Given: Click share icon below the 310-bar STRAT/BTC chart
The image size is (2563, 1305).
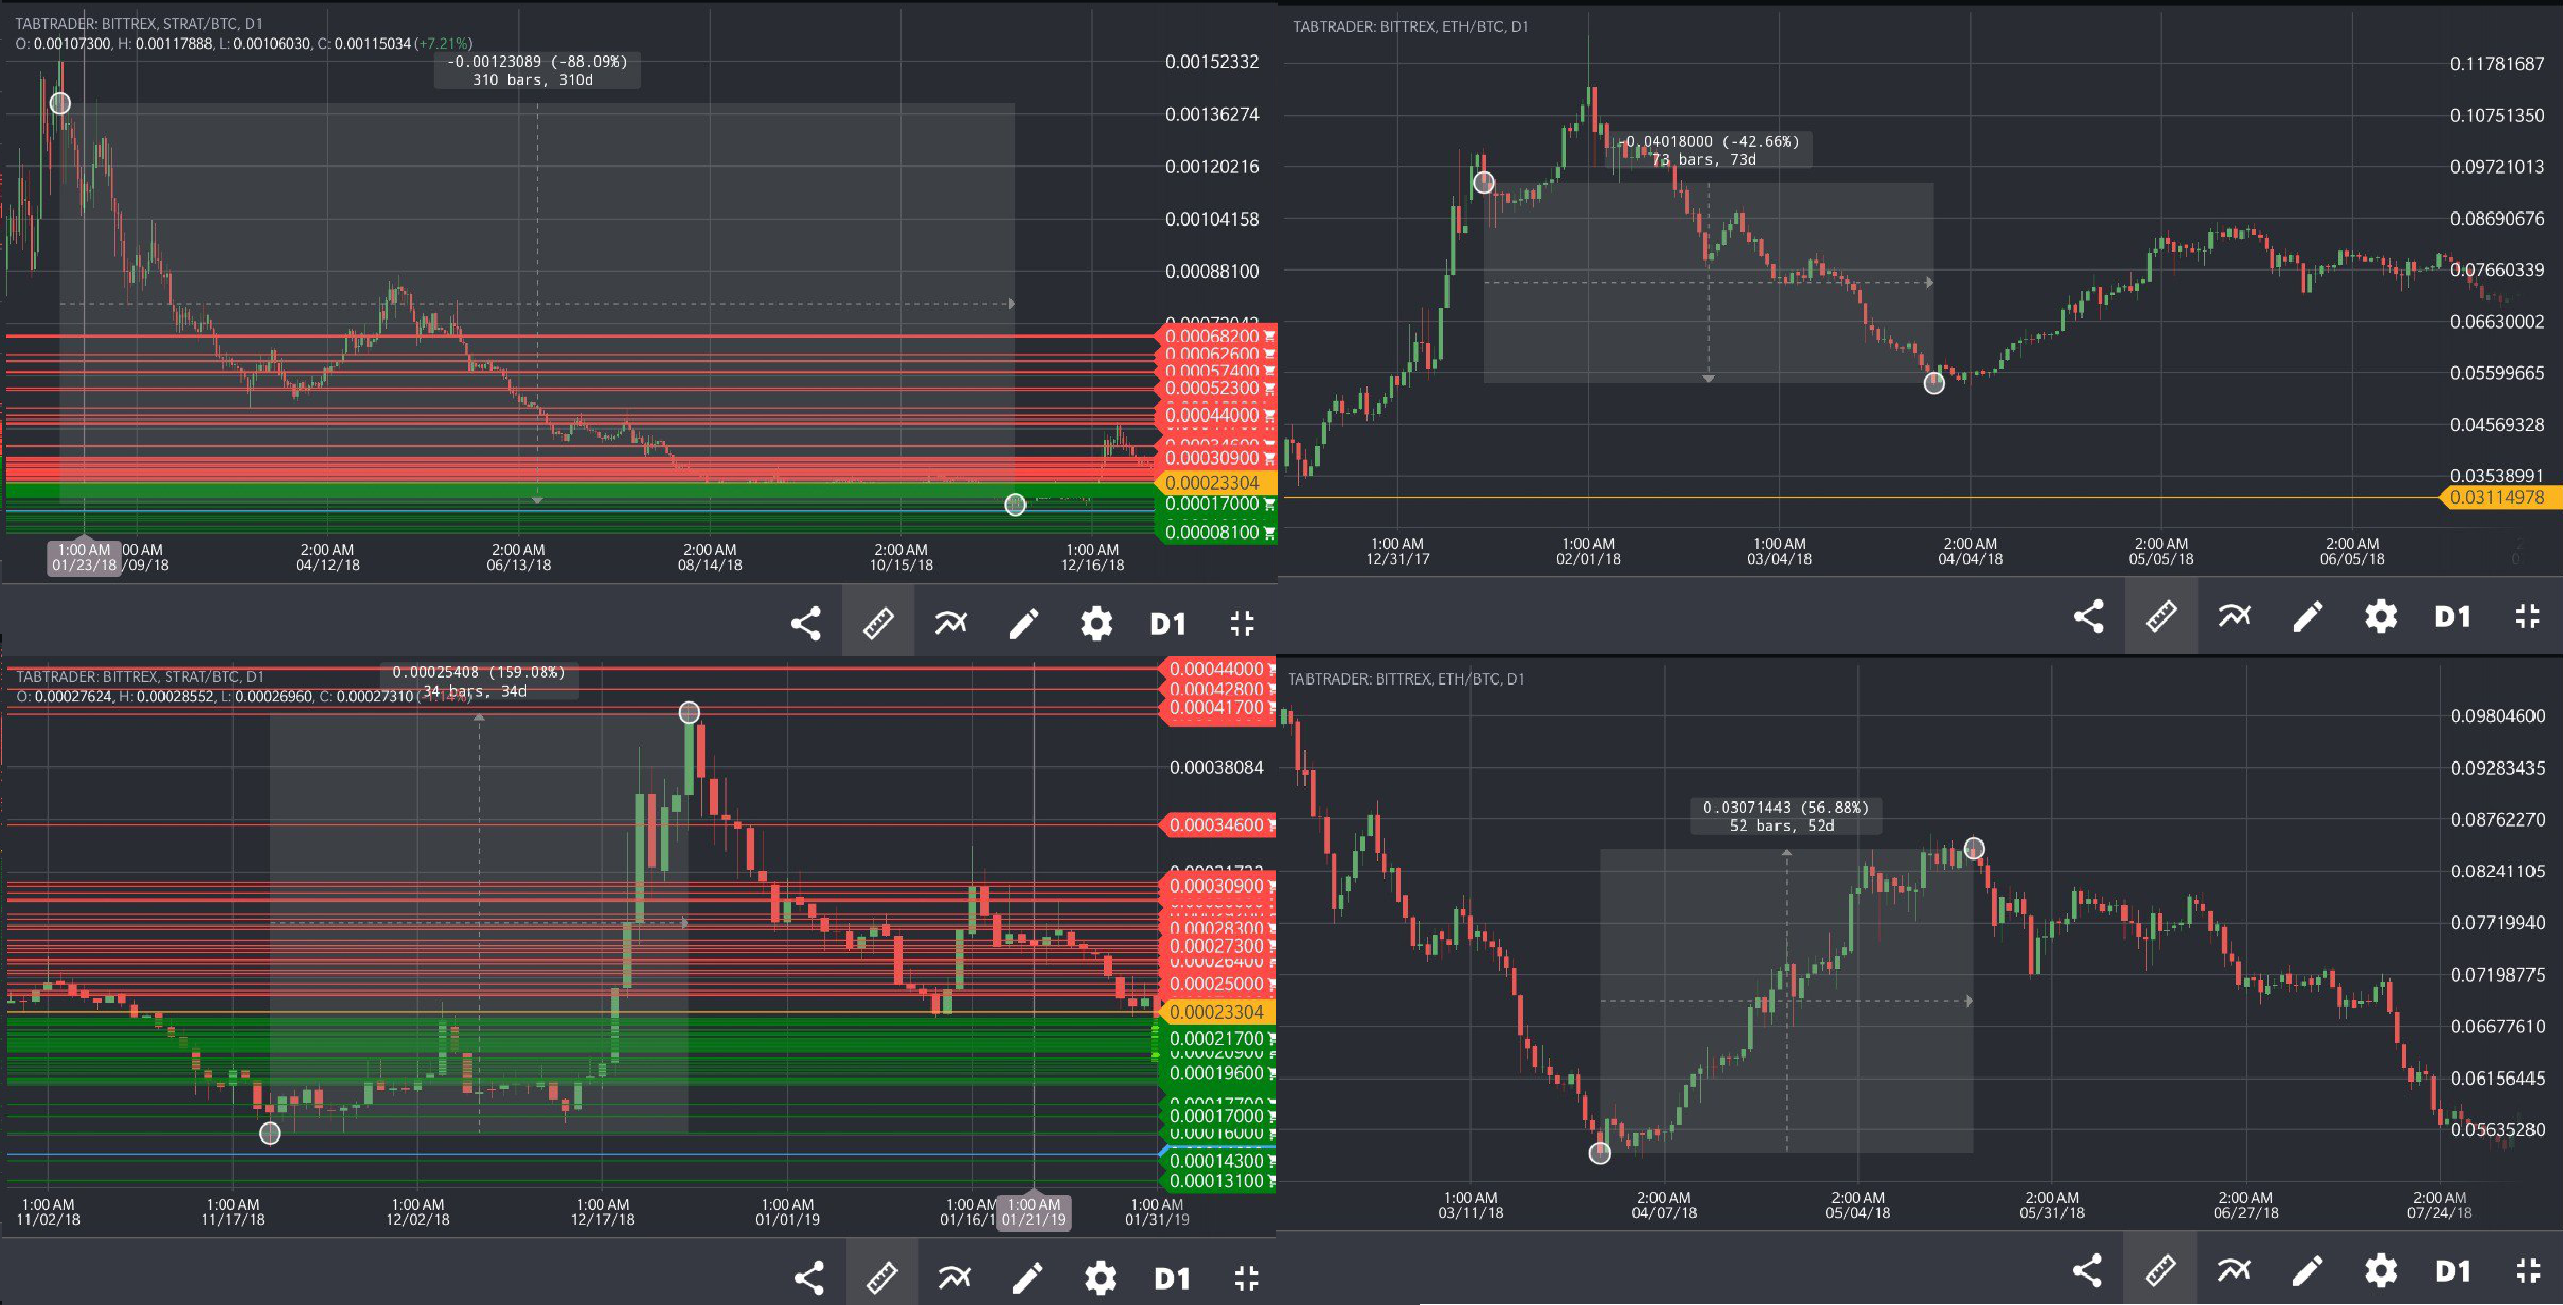Looking at the screenshot, I should (x=806, y=623).
